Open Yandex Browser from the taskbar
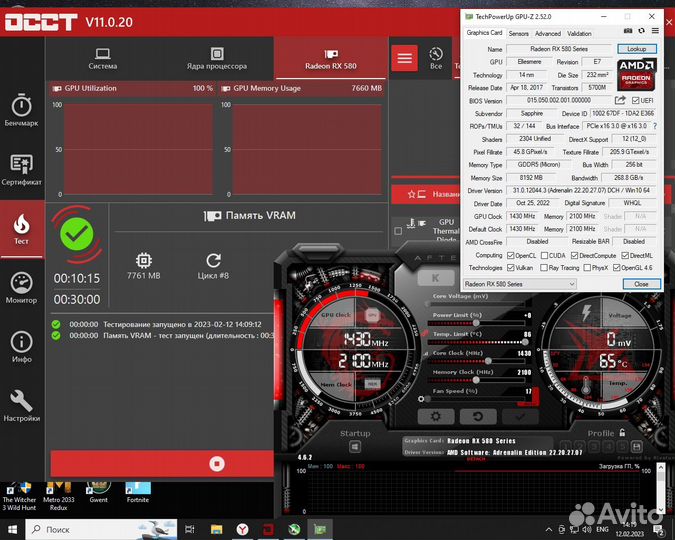Viewport: 675px width, 540px height. [242, 529]
